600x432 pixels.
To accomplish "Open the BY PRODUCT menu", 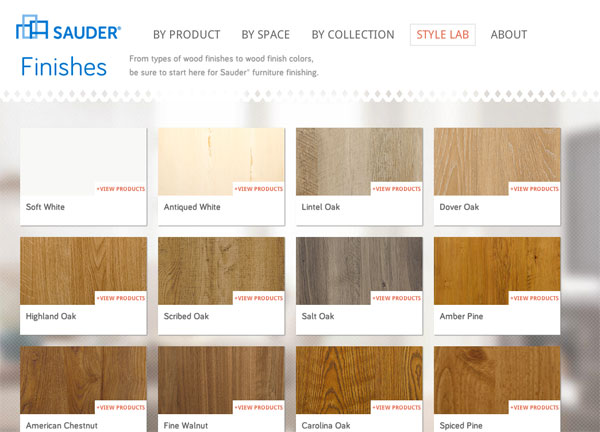I will 187,35.
